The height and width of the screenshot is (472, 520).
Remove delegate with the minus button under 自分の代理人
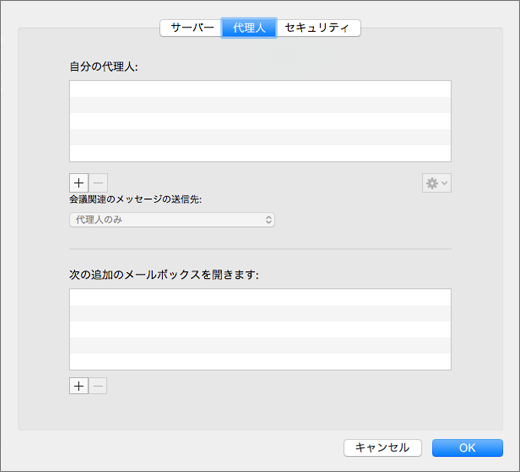[98, 183]
